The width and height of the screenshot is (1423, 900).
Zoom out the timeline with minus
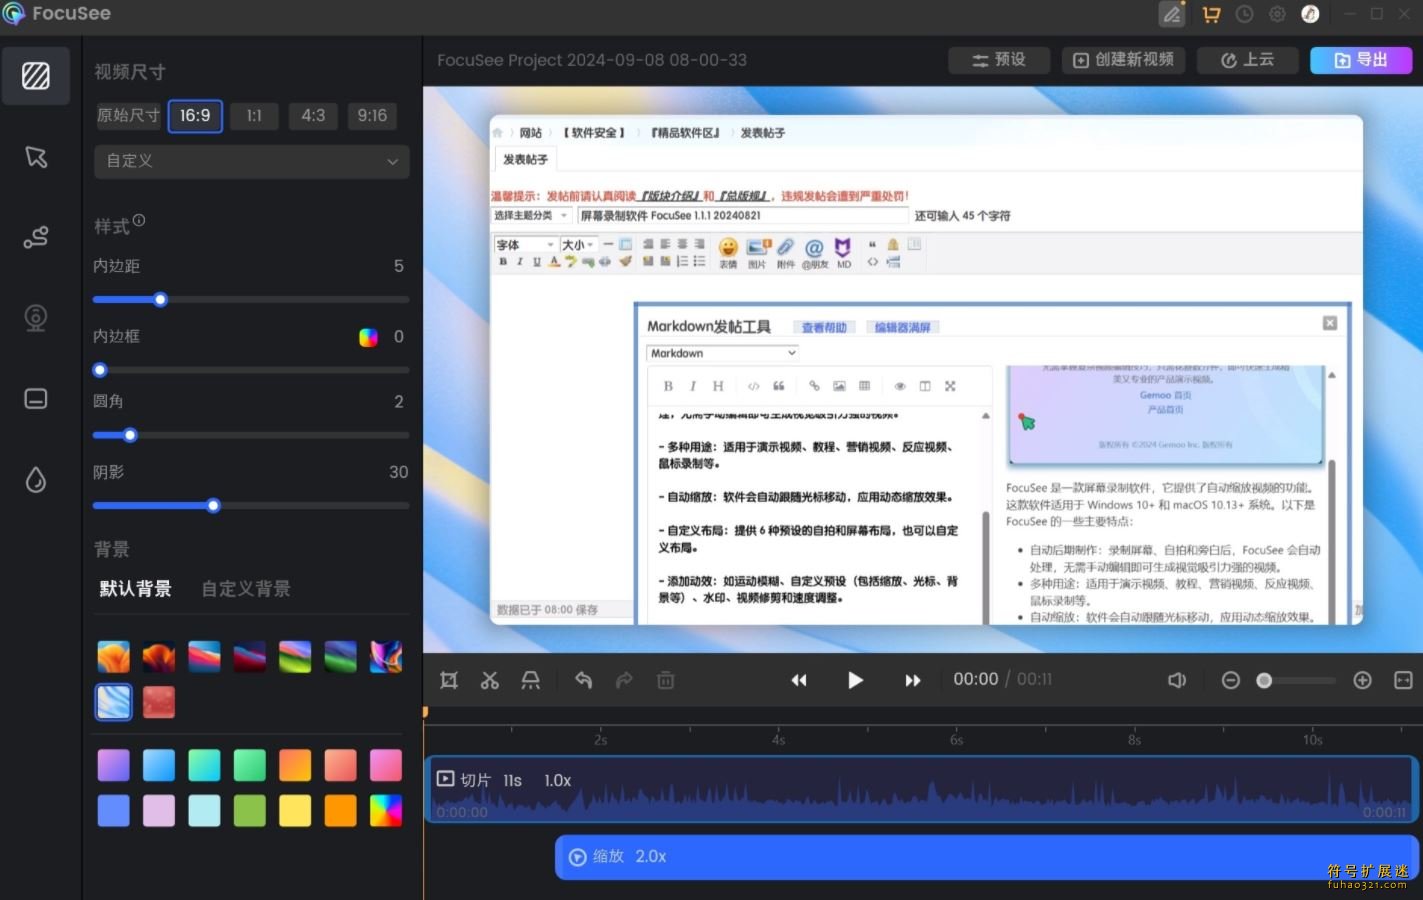pyautogui.click(x=1231, y=680)
